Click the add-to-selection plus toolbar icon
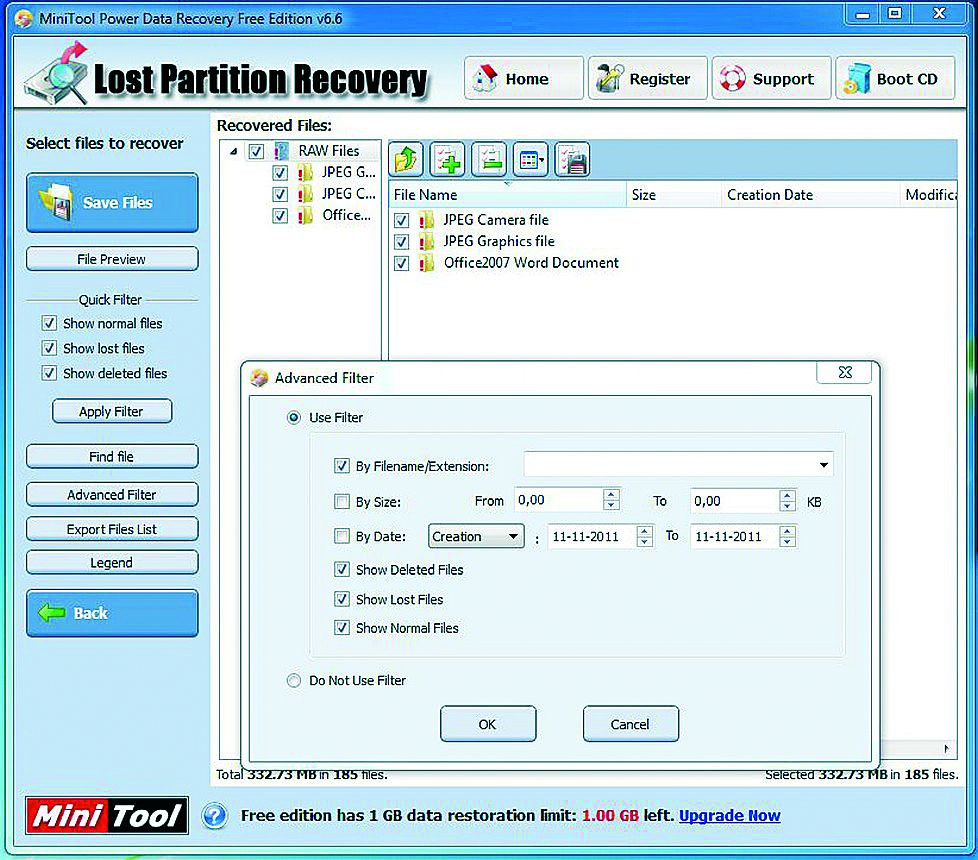The width and height of the screenshot is (978, 860). coord(448,160)
